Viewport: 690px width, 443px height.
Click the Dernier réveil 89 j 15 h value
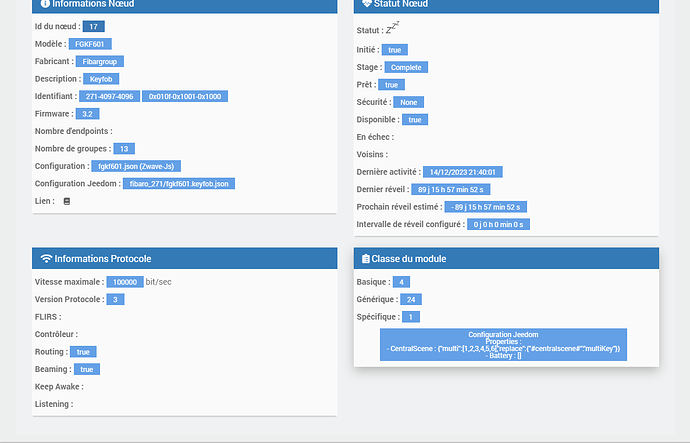point(451,190)
